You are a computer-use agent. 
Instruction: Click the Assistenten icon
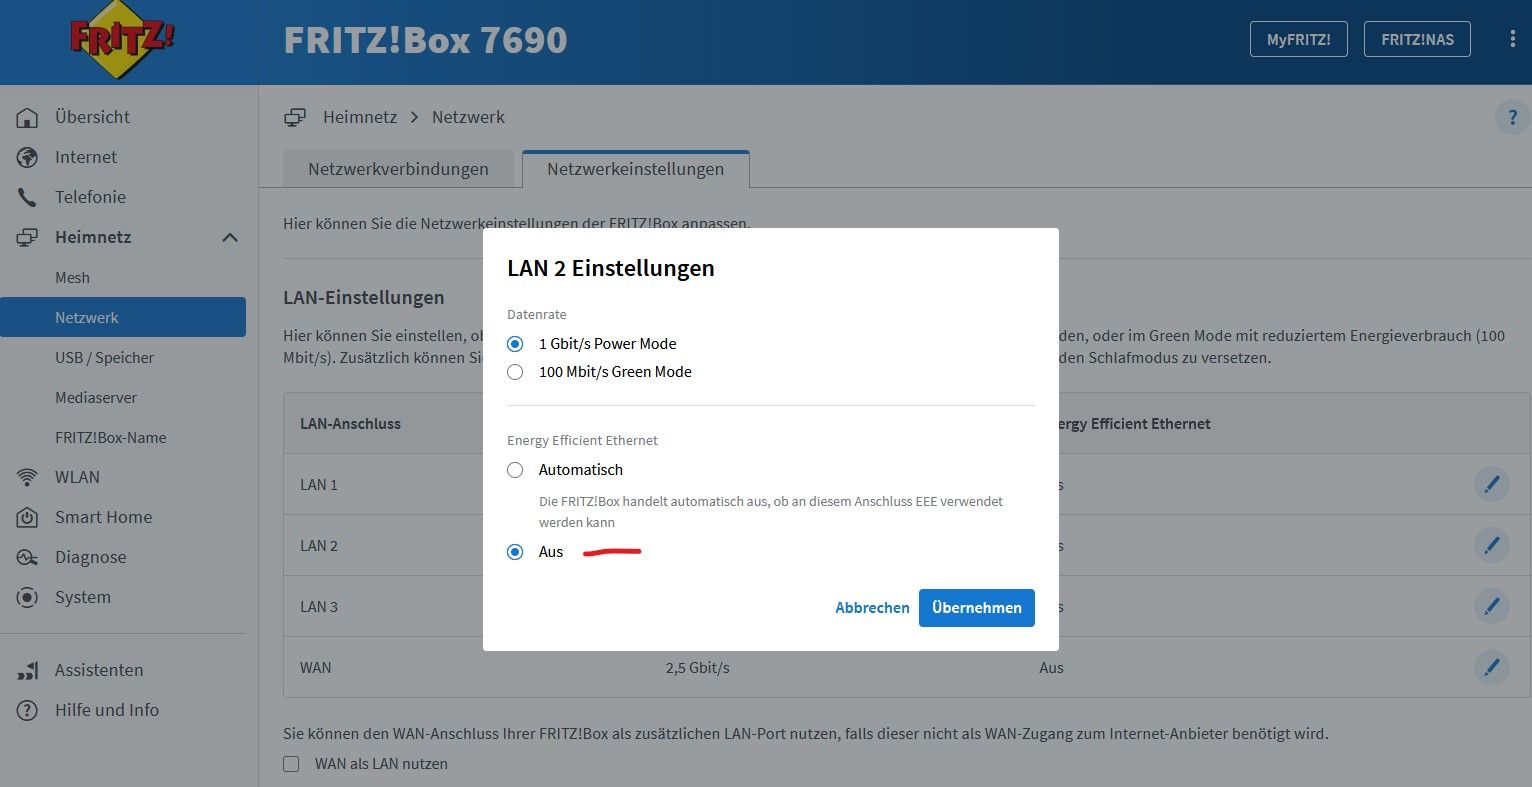click(x=27, y=671)
